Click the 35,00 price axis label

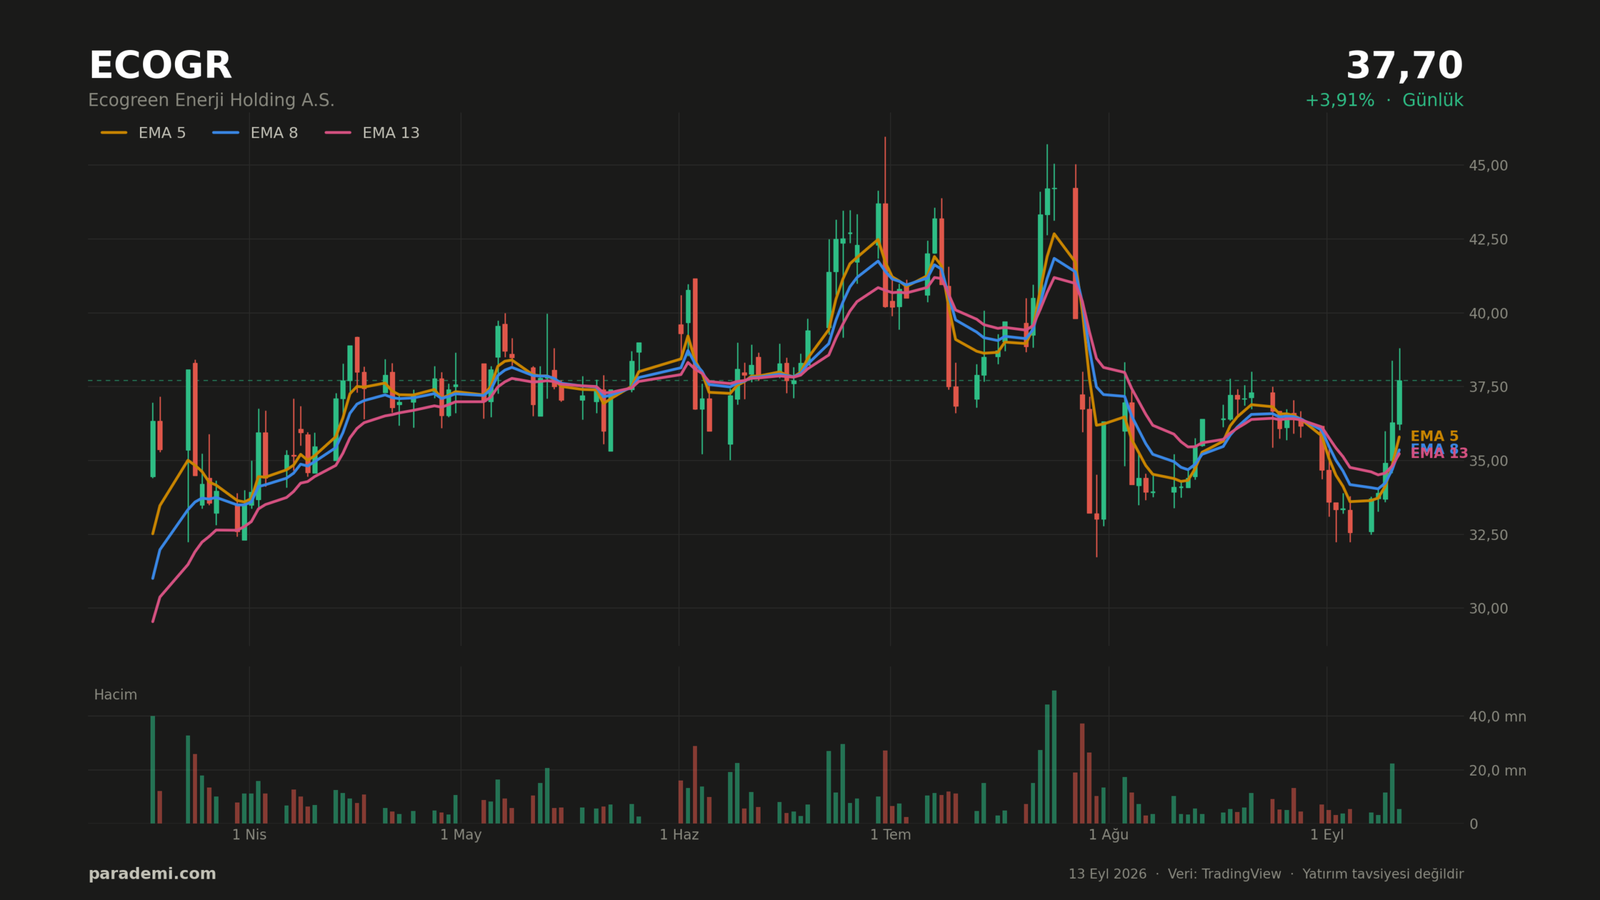[1488, 461]
